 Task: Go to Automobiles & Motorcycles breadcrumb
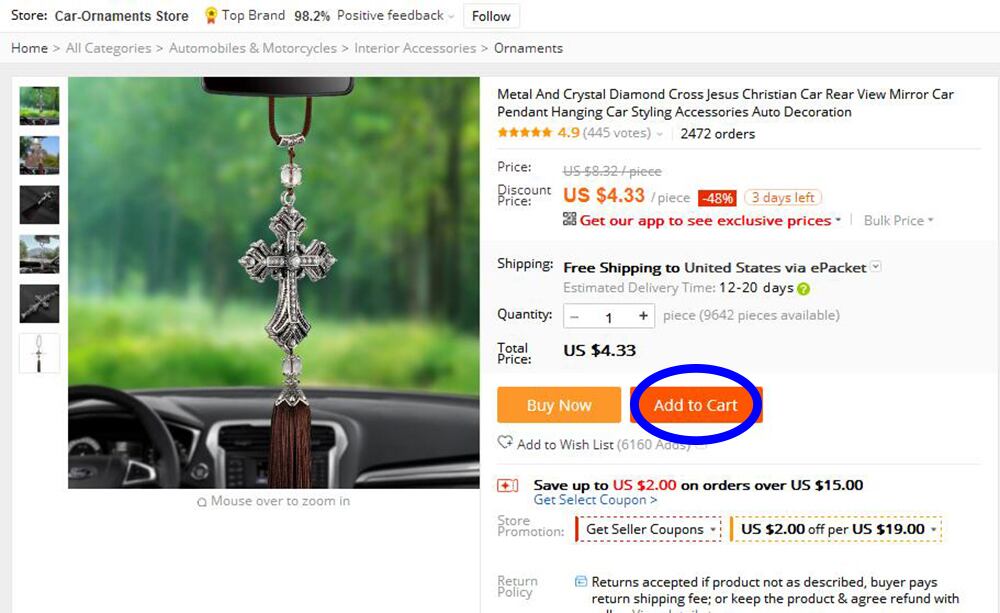tap(253, 48)
